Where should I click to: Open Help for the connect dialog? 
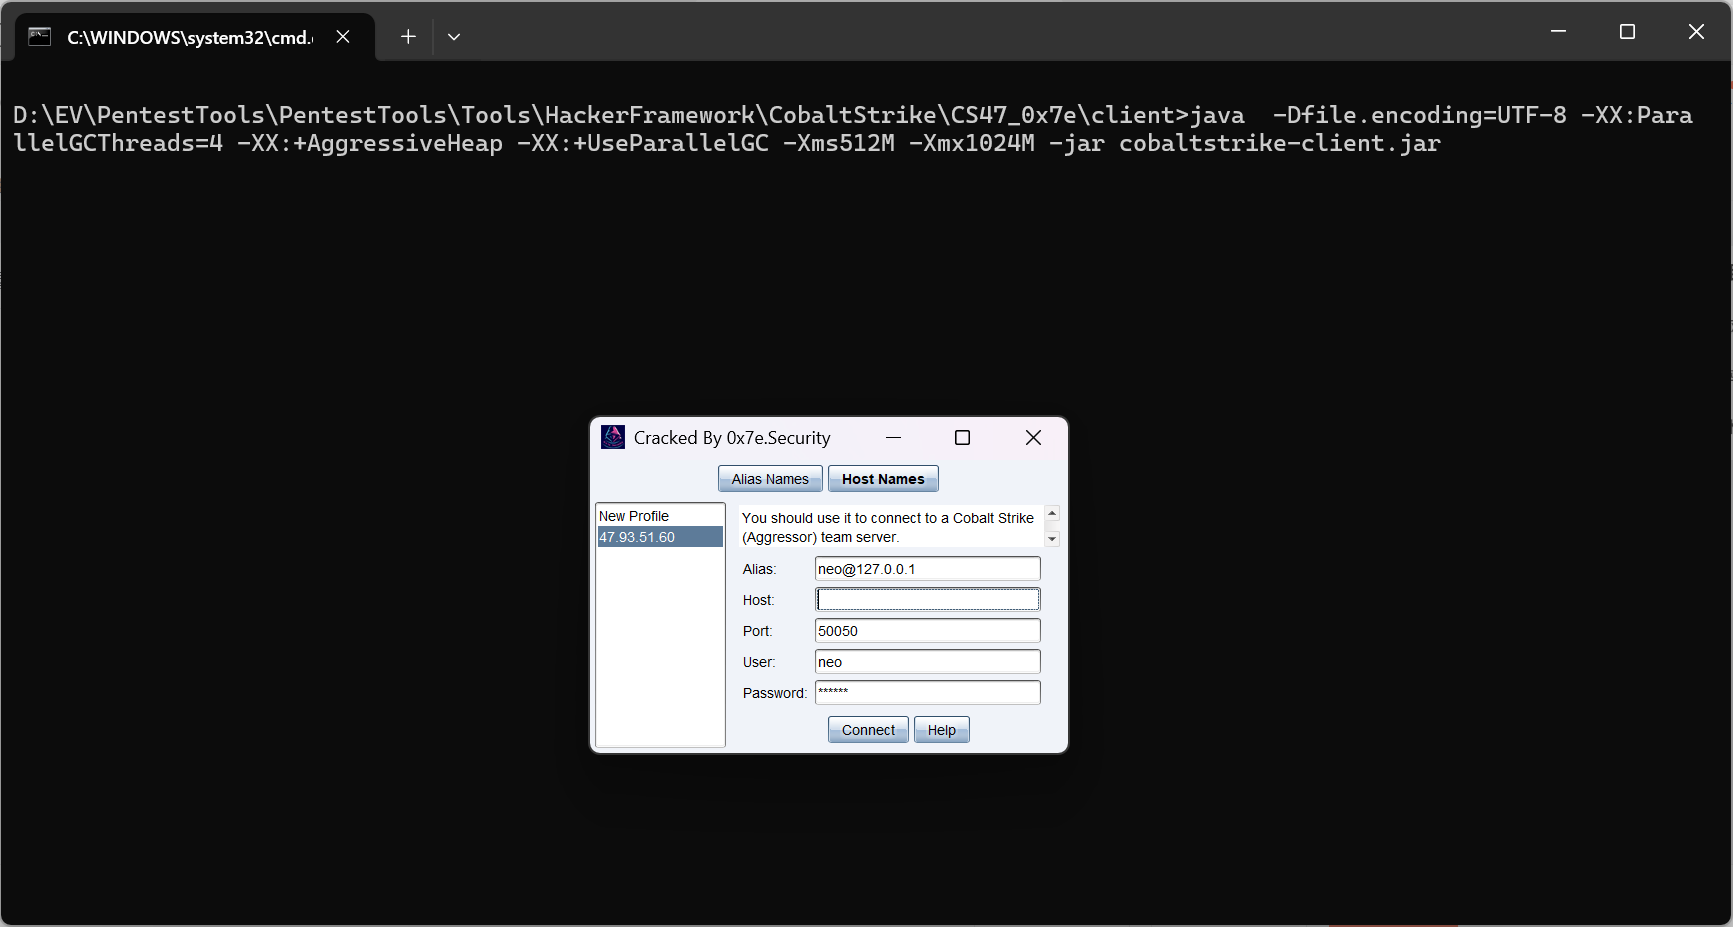point(940,729)
